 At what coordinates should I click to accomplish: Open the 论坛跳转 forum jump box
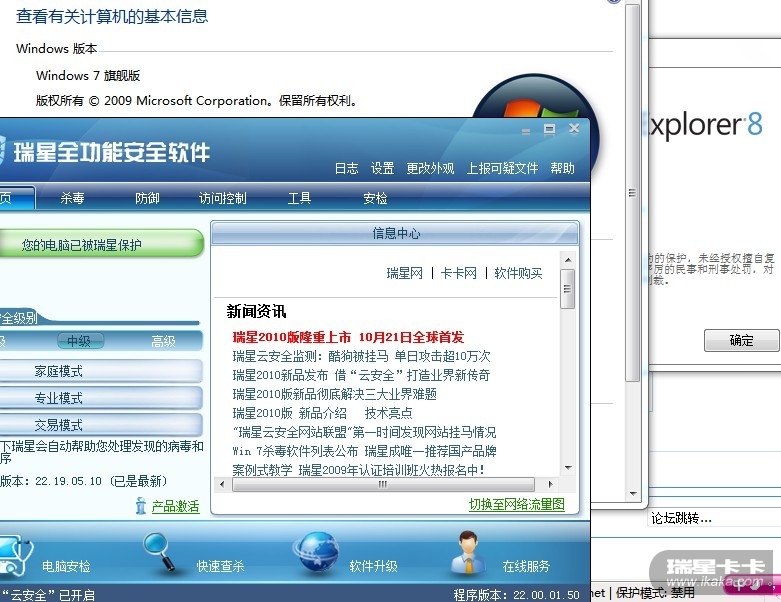(714, 518)
